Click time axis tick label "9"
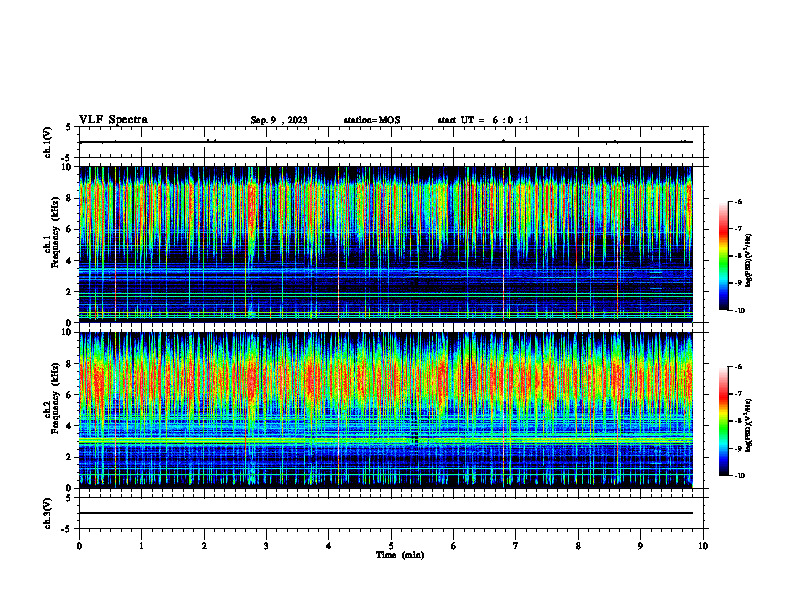792x612 pixels. click(640, 546)
